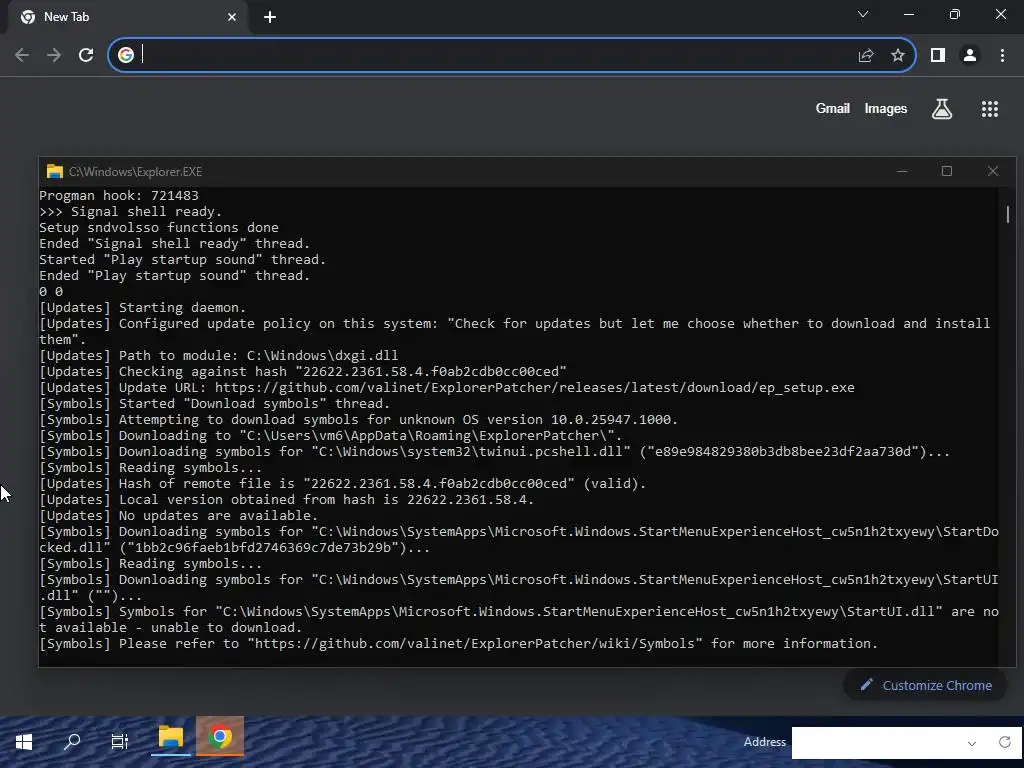Close the New Tab tab

click(232, 17)
